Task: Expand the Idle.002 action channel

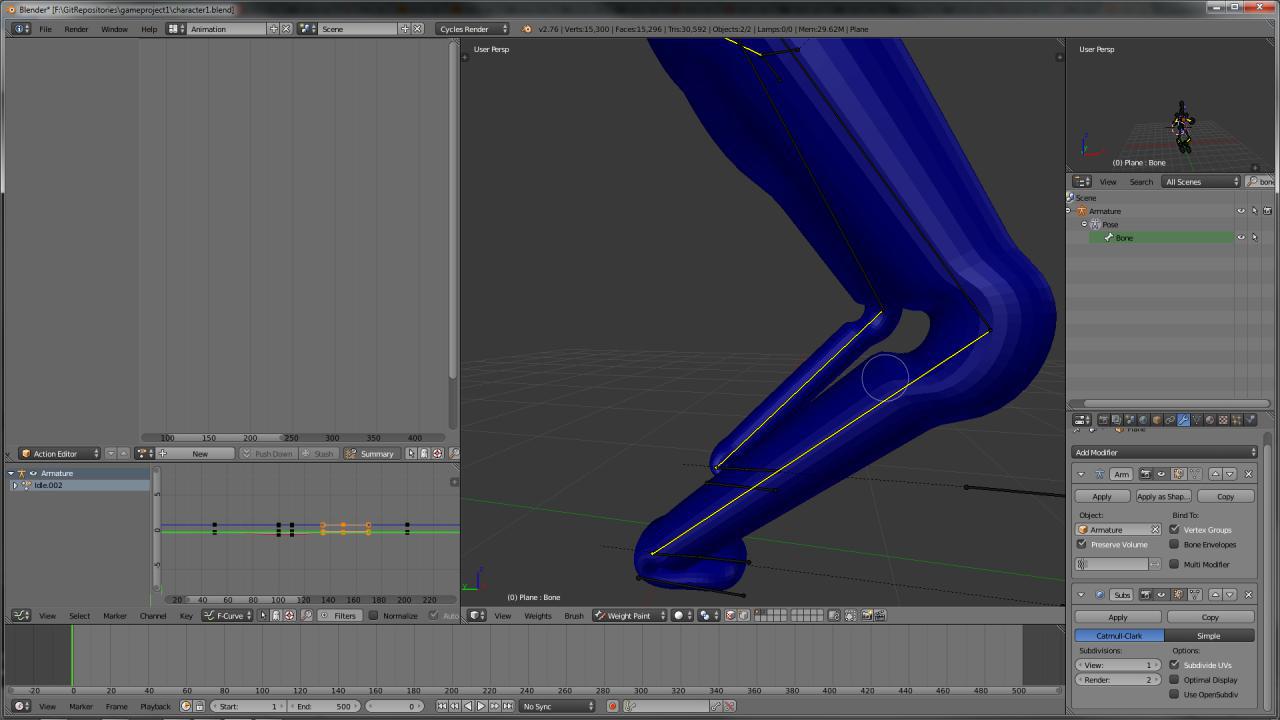Action: [x=14, y=485]
